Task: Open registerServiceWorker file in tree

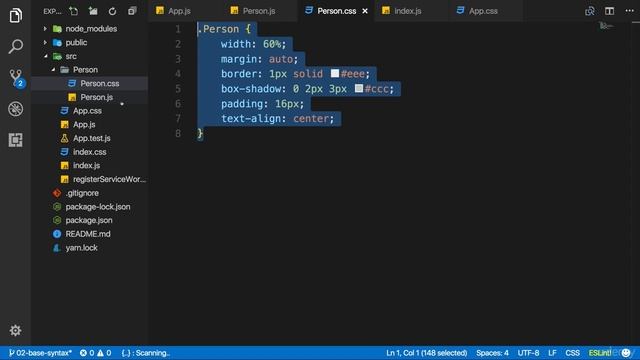Action: (90, 179)
